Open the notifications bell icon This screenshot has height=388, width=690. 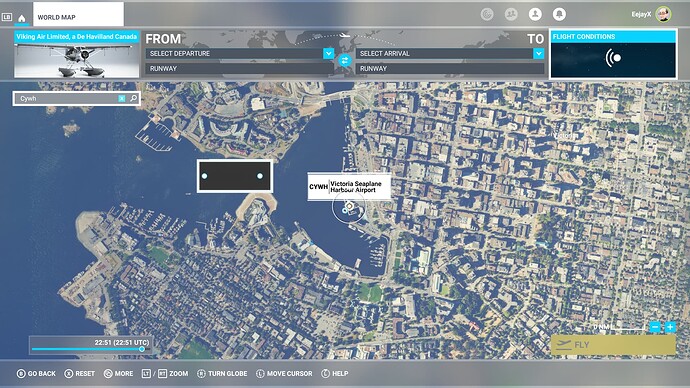pyautogui.click(x=559, y=15)
